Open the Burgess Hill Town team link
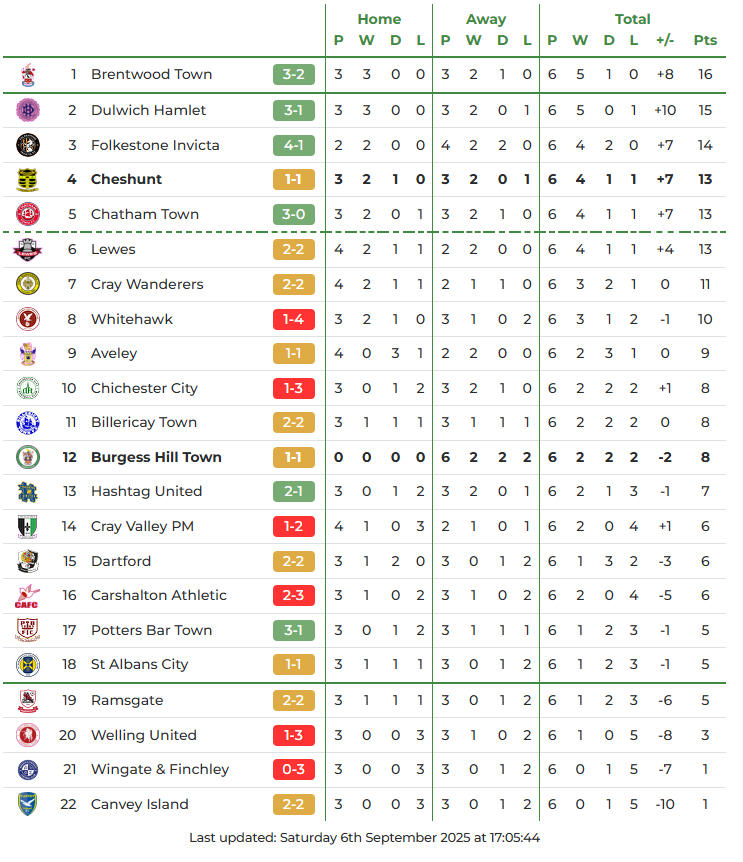The image size is (743, 862). coord(156,457)
